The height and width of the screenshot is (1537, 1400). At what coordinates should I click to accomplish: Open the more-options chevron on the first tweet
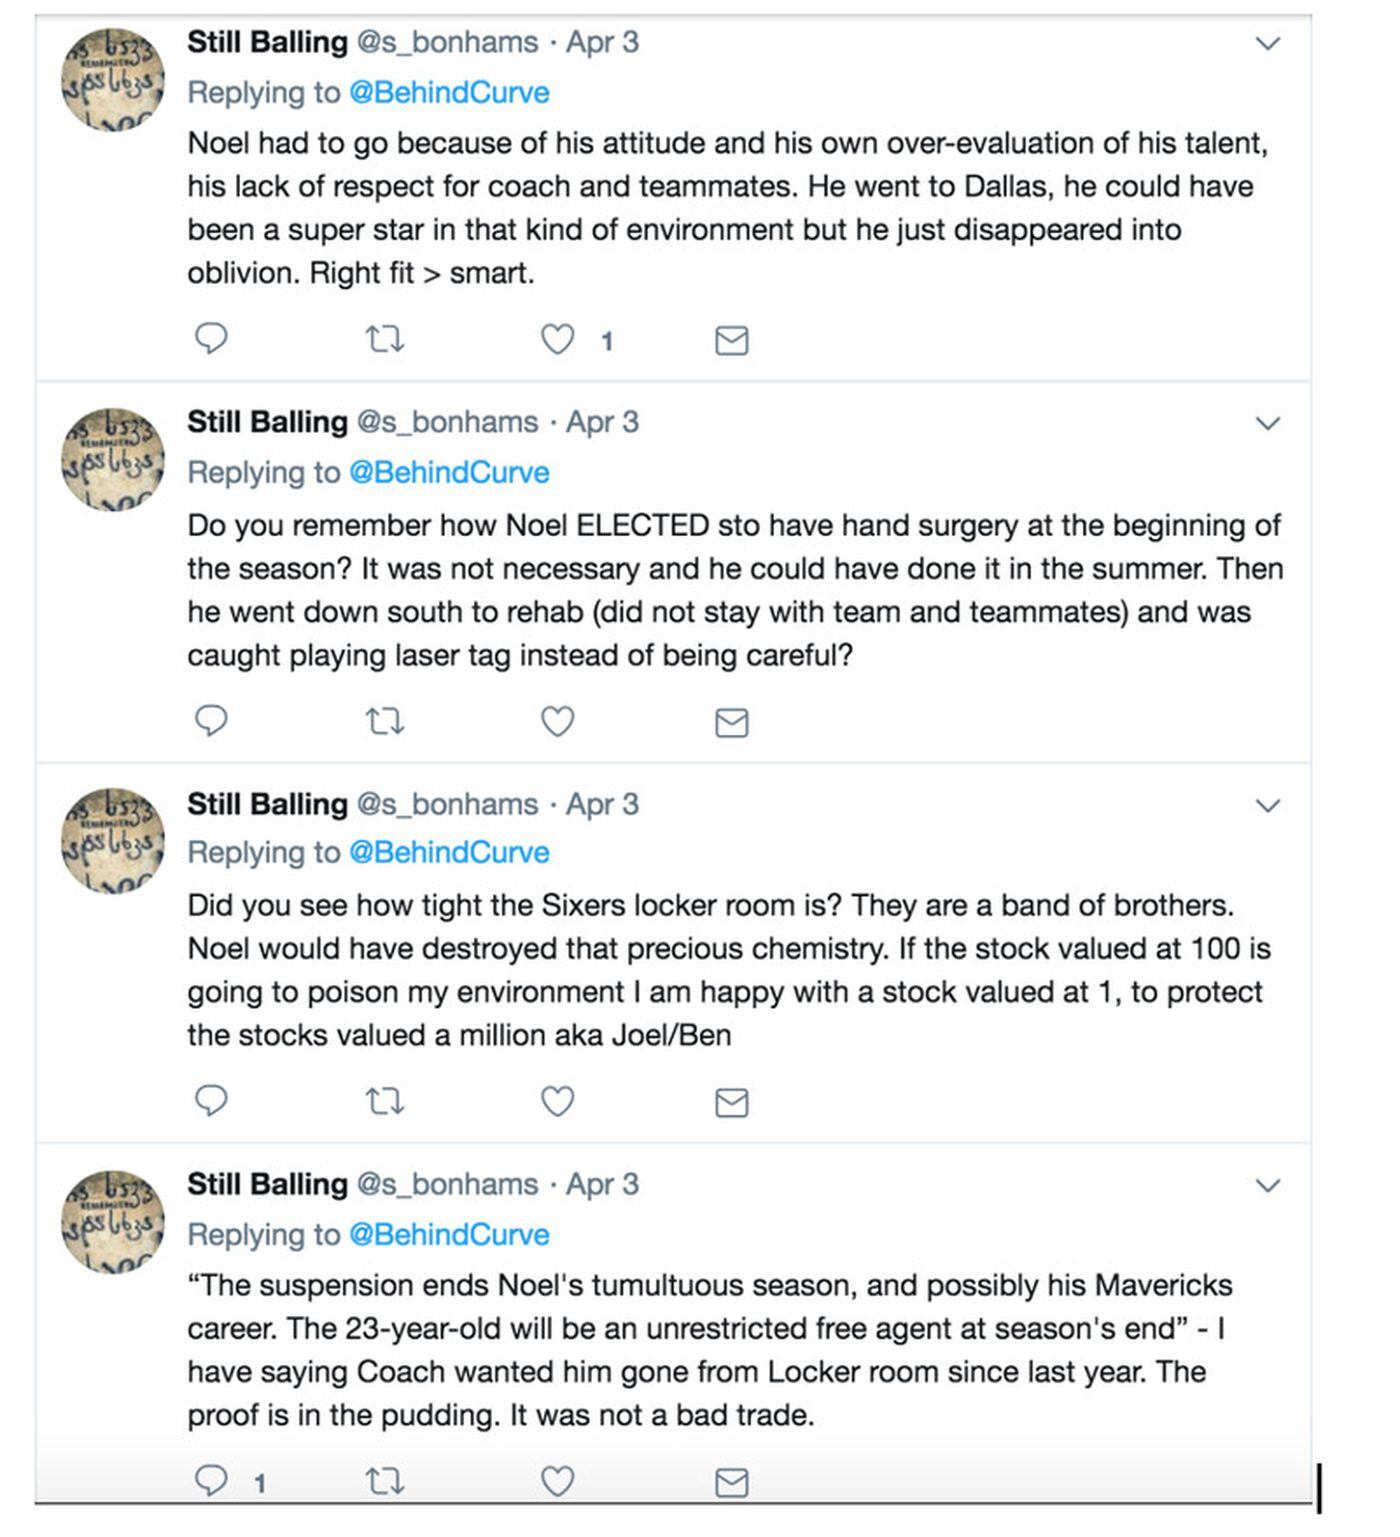pyautogui.click(x=1267, y=43)
